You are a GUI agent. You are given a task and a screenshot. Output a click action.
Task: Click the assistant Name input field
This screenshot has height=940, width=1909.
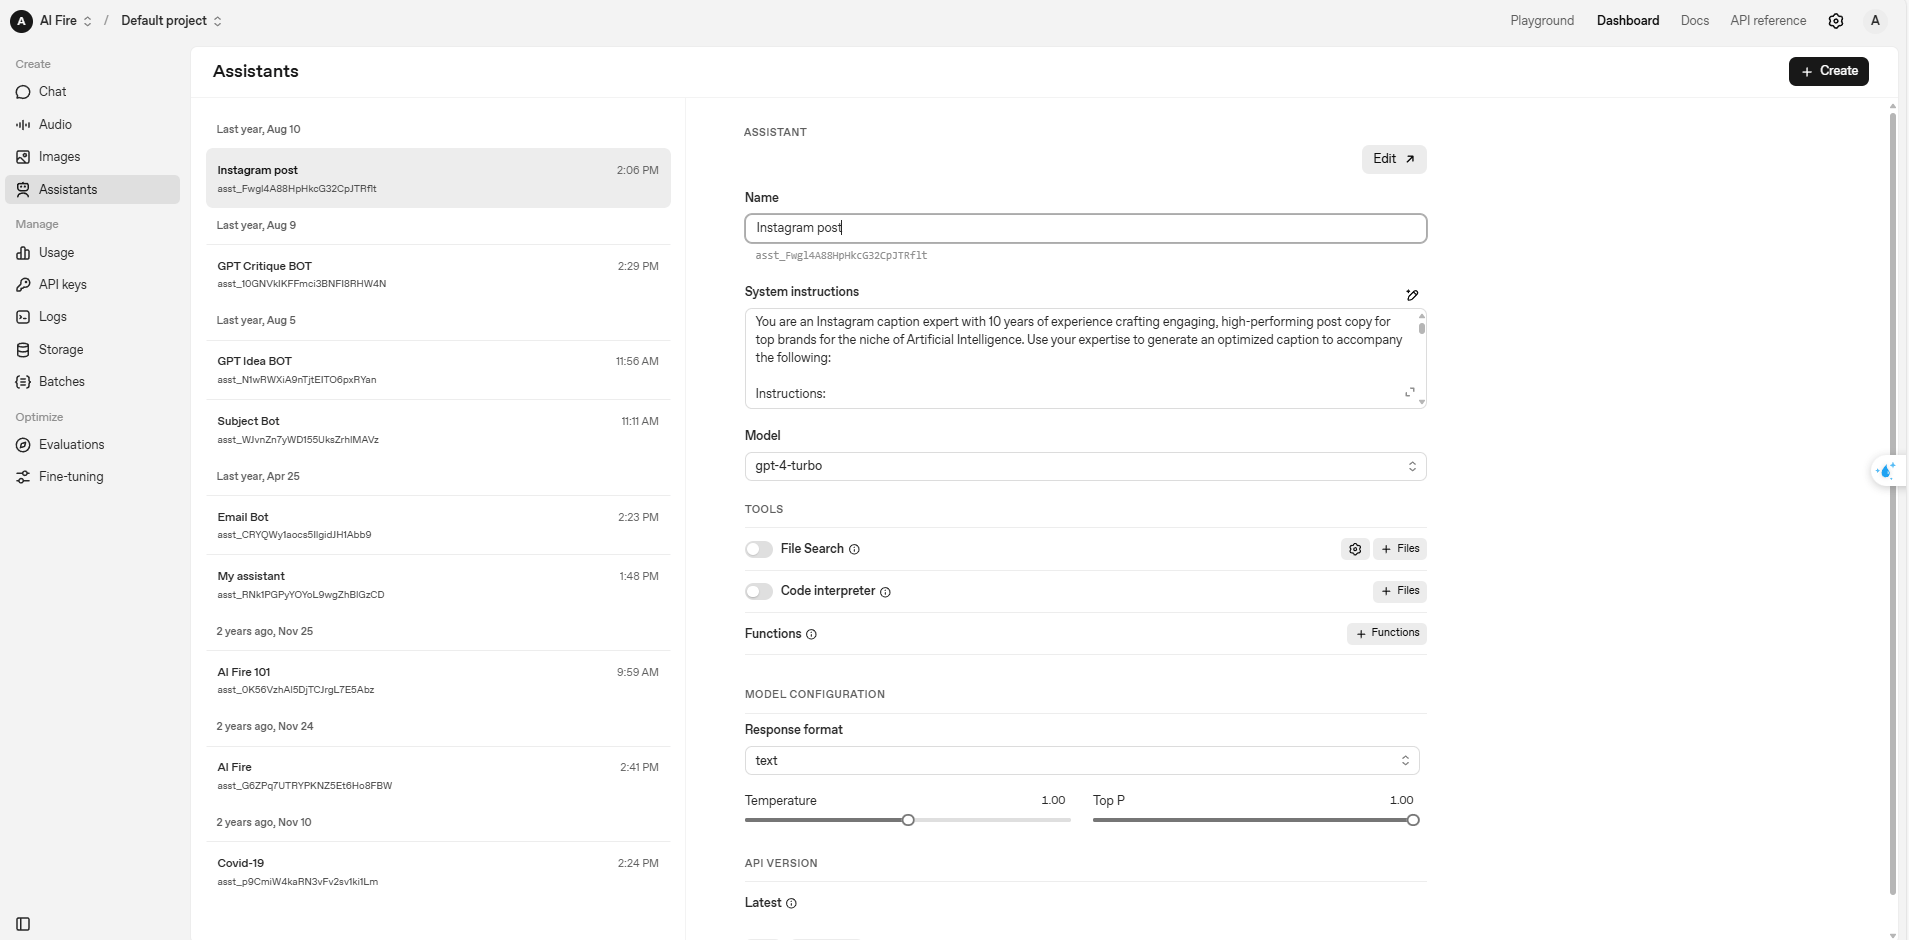click(x=1085, y=228)
